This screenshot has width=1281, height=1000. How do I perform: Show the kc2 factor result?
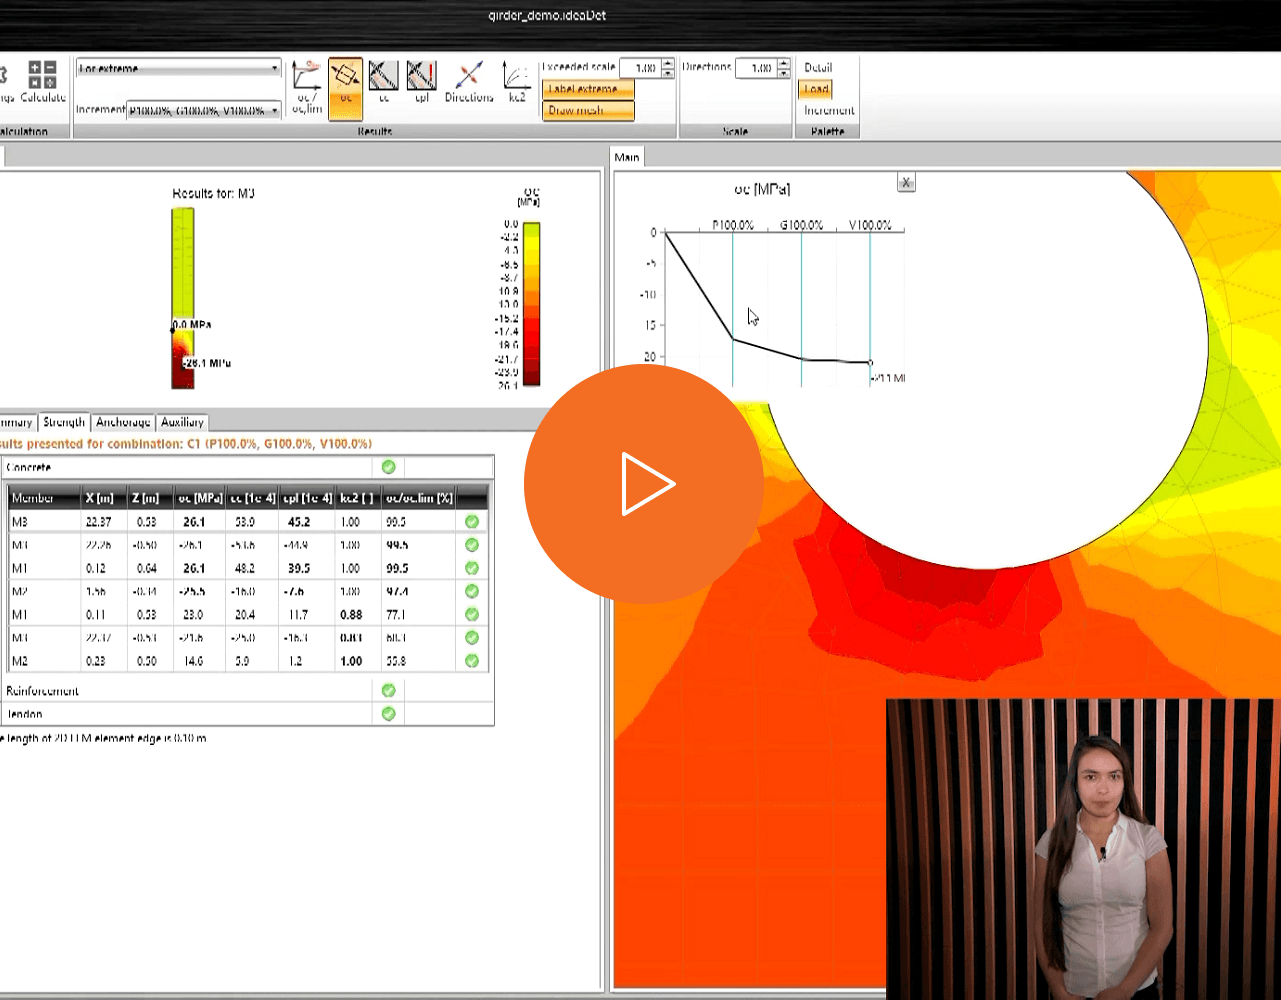517,82
